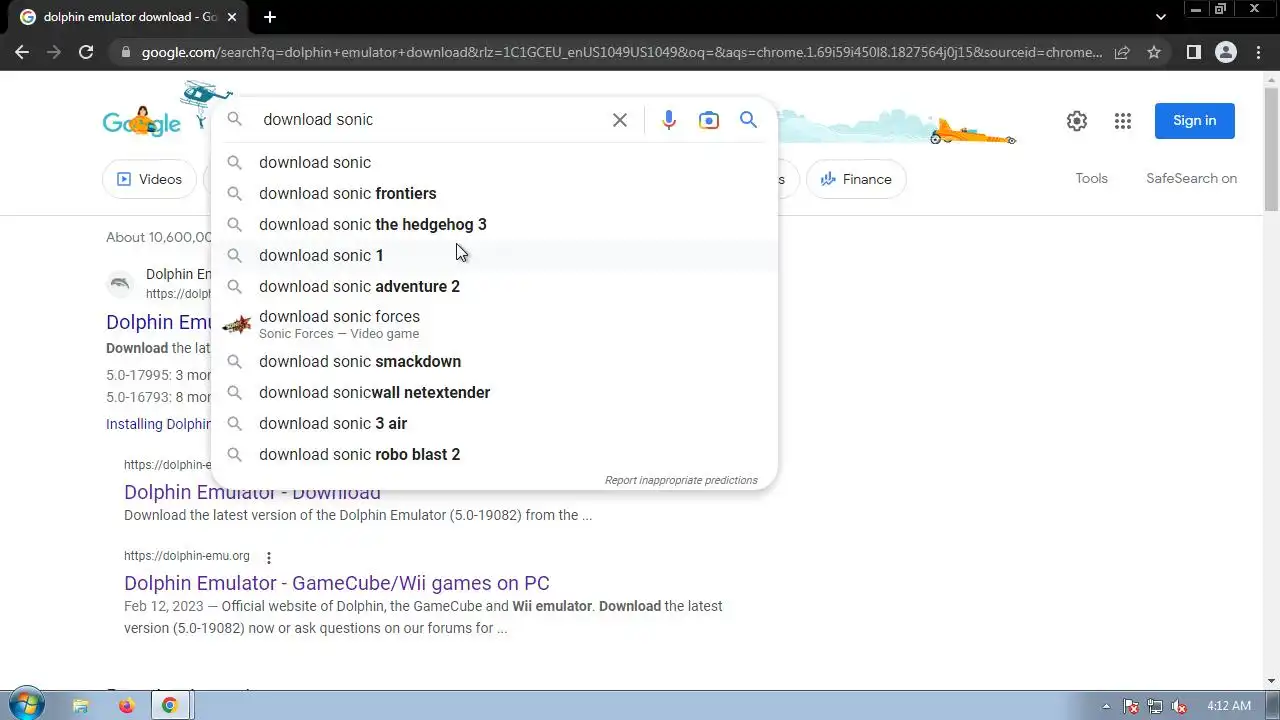Select suggestion 'download sonic 3 air'
The height and width of the screenshot is (720, 1280).
(x=494, y=423)
